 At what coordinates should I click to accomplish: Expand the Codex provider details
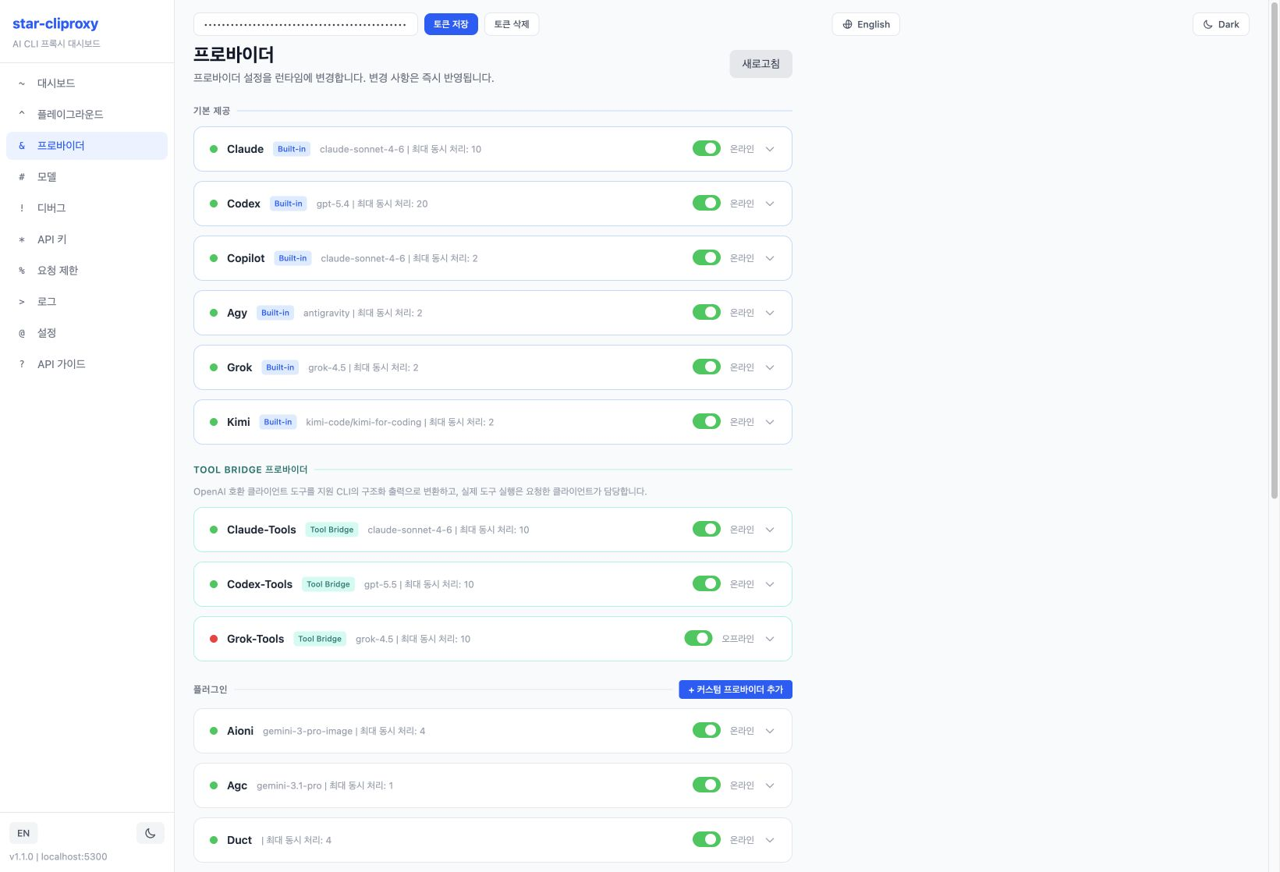[770, 204]
